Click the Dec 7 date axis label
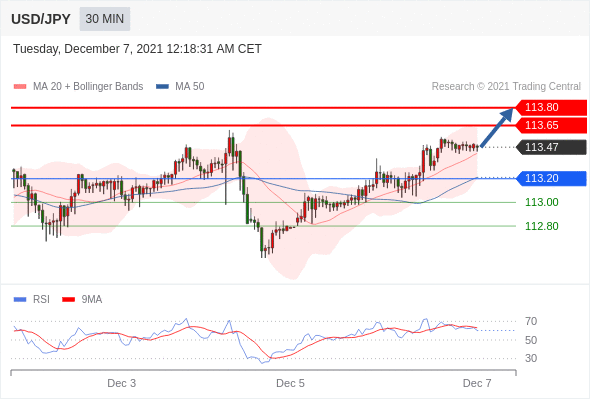590x400 pixels. point(477,383)
